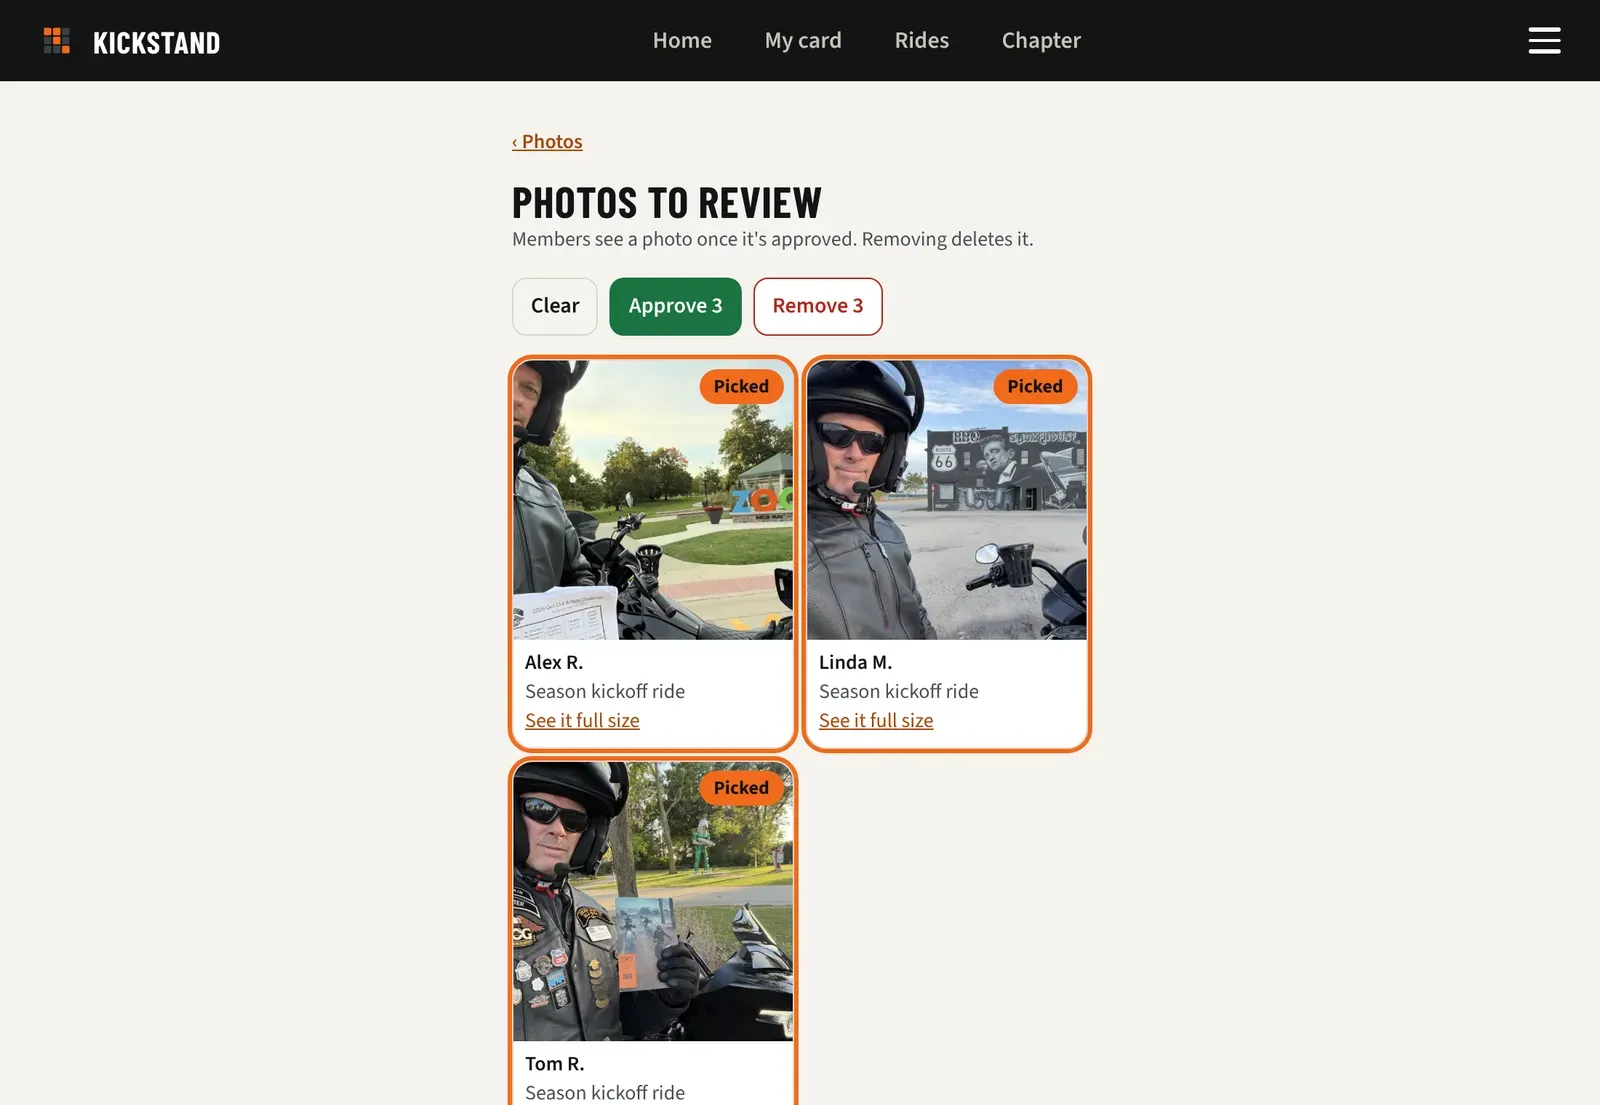The width and height of the screenshot is (1600, 1105).
Task: Click the Tom R. name text
Action: click(555, 1064)
